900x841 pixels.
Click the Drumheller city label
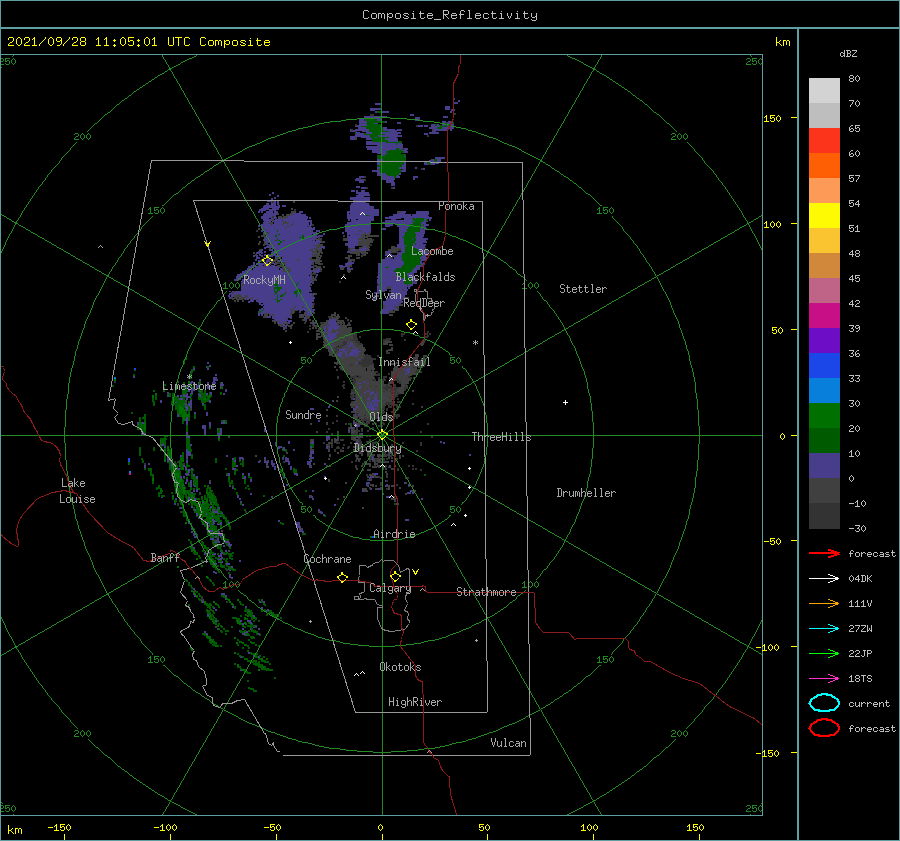point(586,493)
